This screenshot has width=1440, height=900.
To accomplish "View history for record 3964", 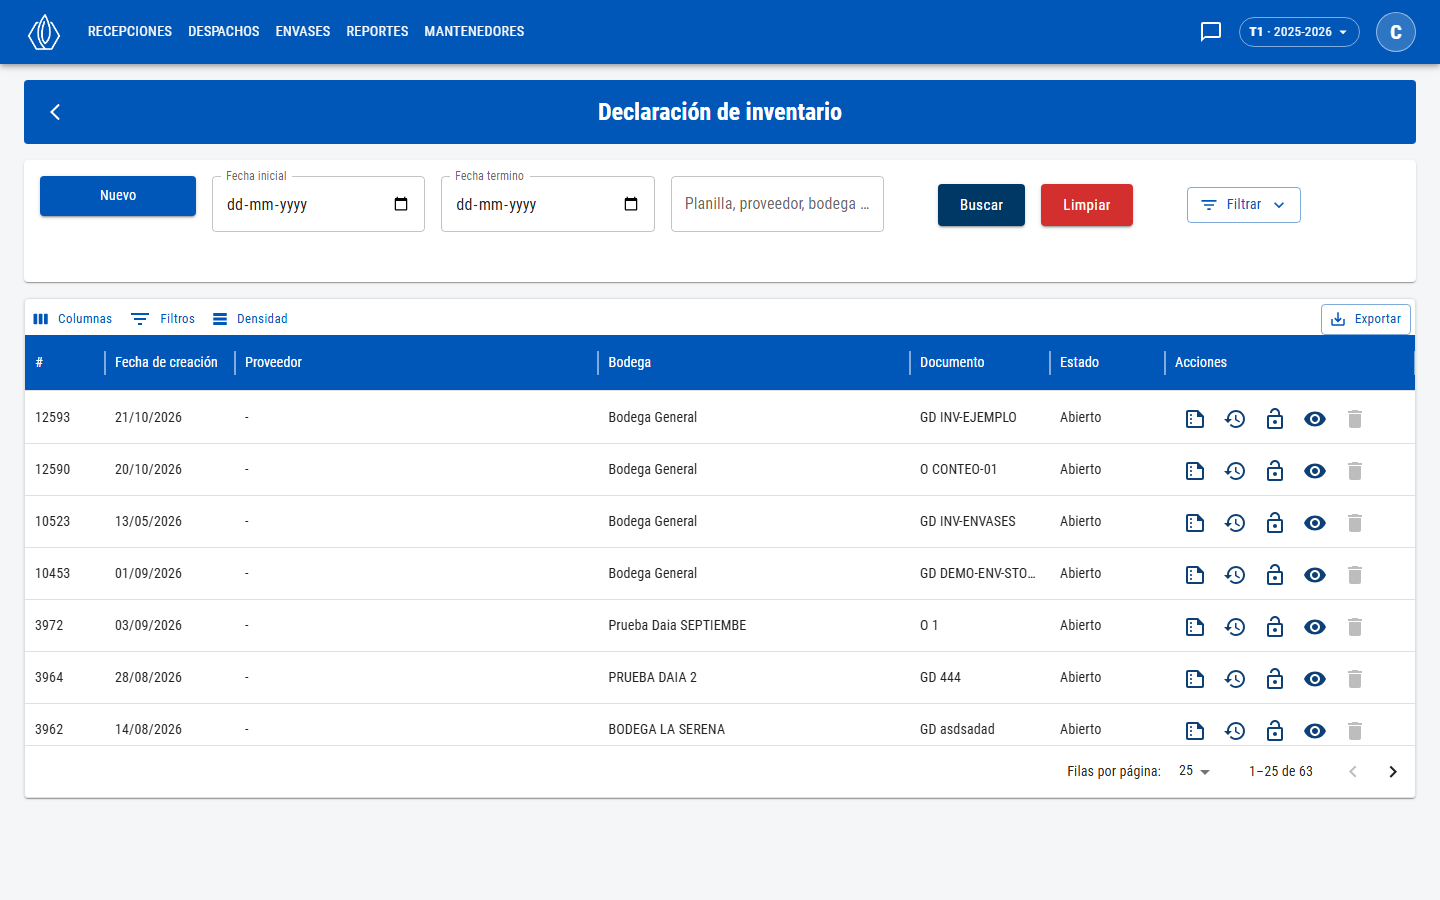I will click(x=1235, y=679).
